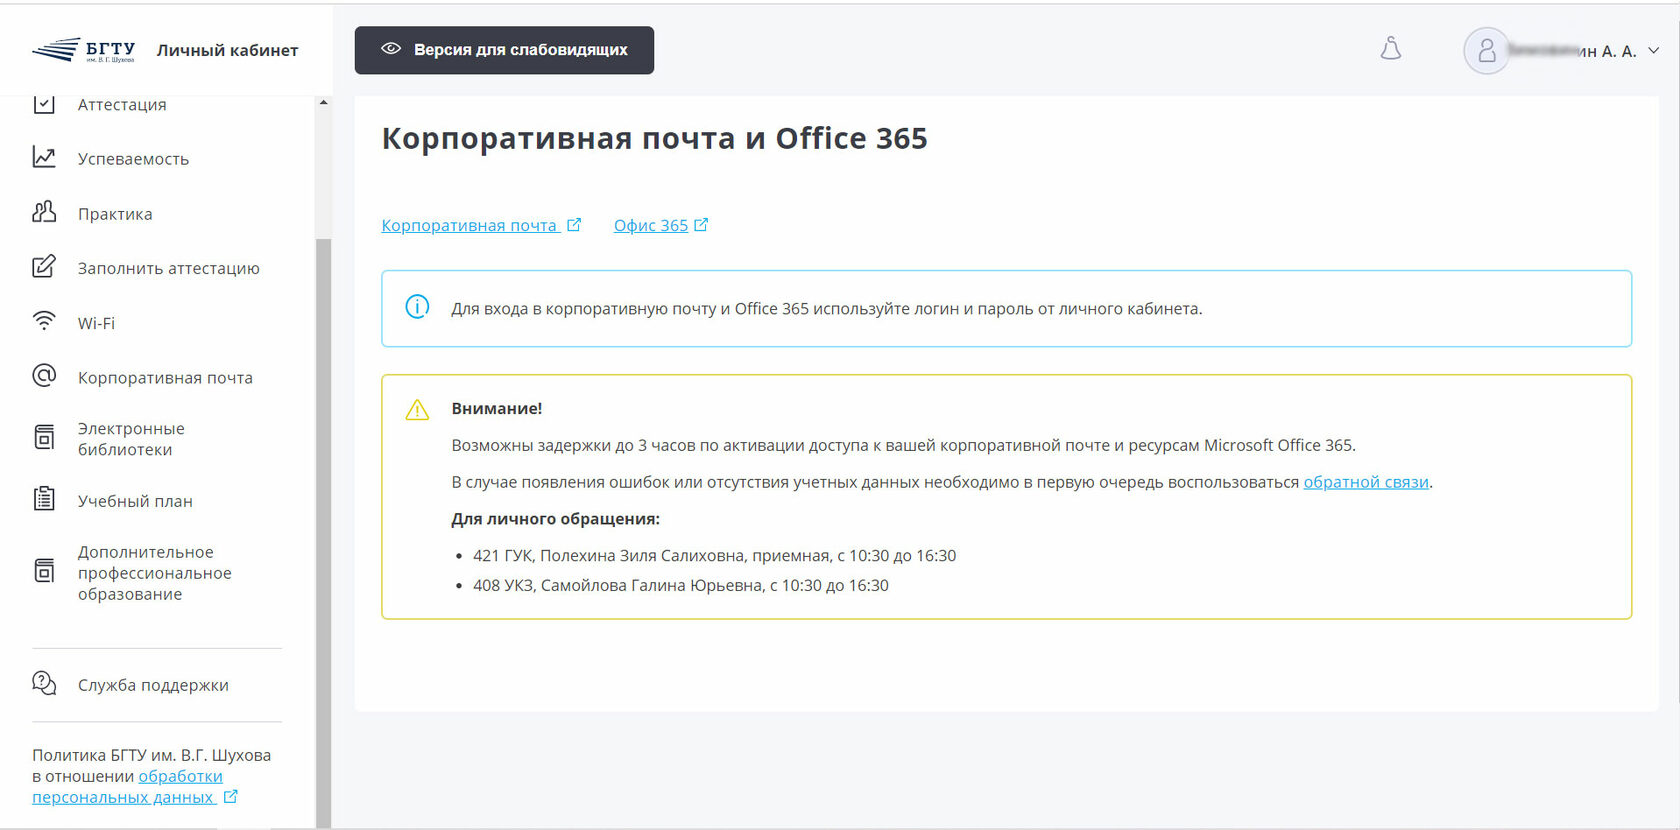This screenshot has height=830, width=1680.
Task: Follow the Офис 365 link
Action: tap(651, 225)
